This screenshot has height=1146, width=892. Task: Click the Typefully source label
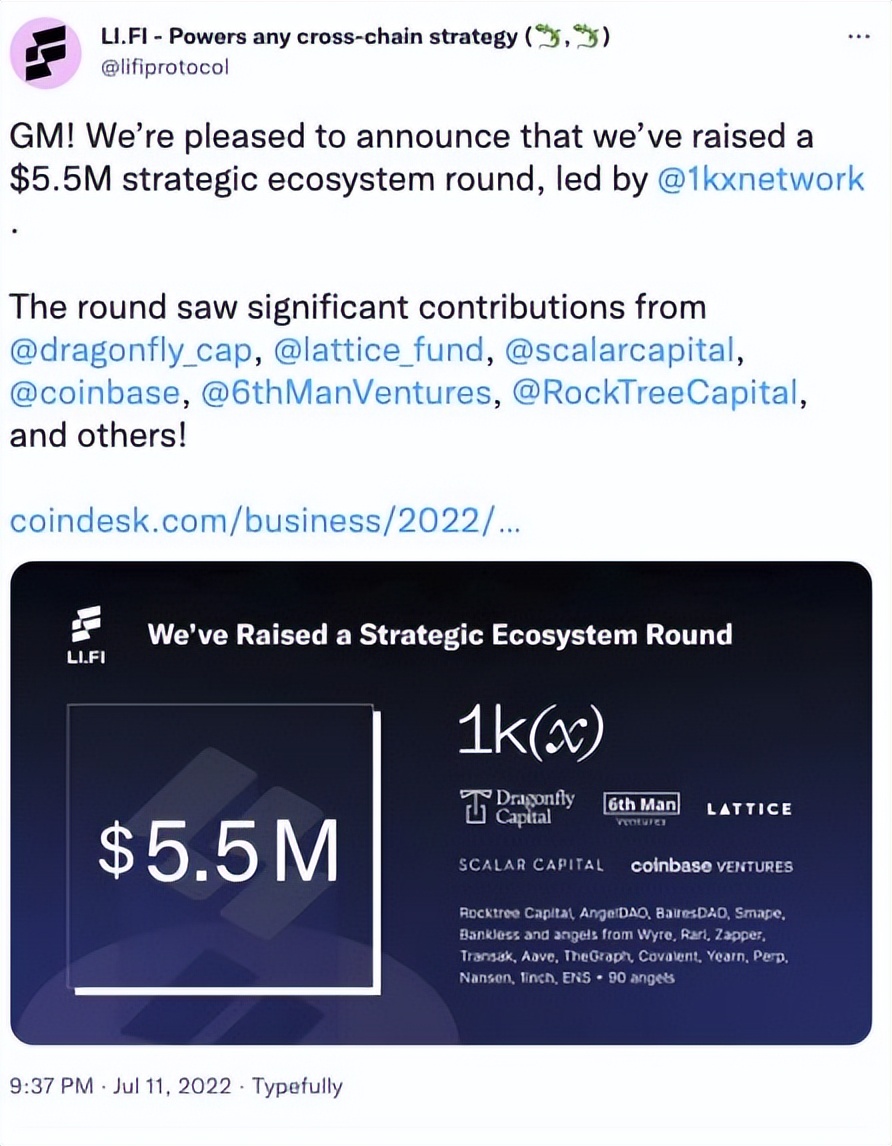[296, 1086]
